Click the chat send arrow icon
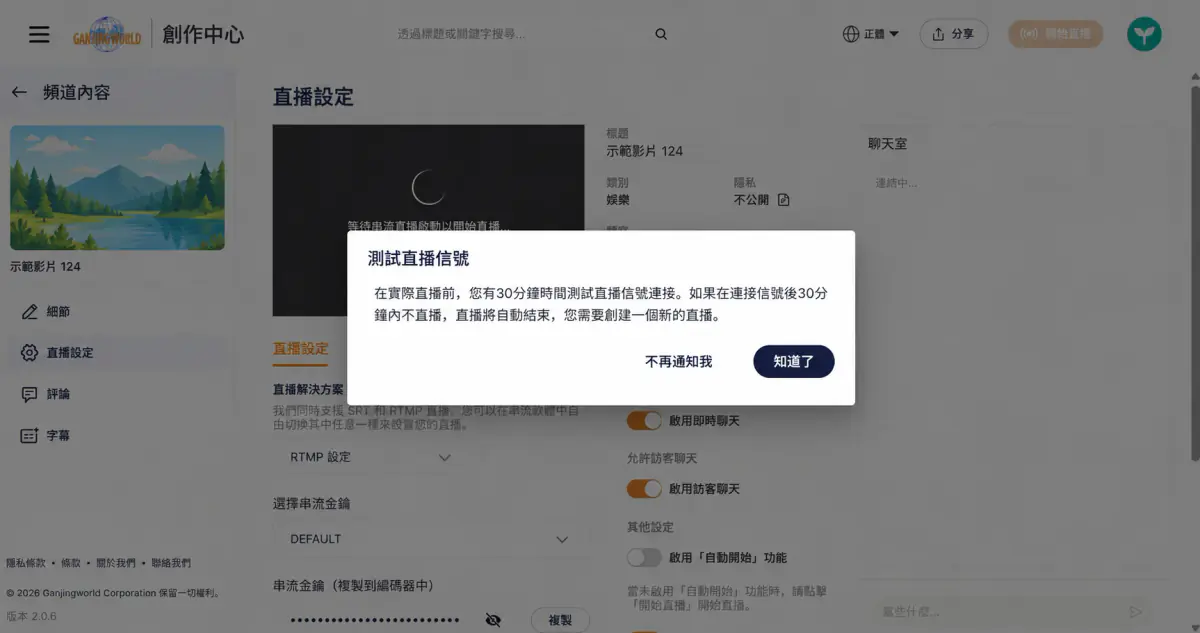The image size is (1200, 633). [x=1136, y=611]
